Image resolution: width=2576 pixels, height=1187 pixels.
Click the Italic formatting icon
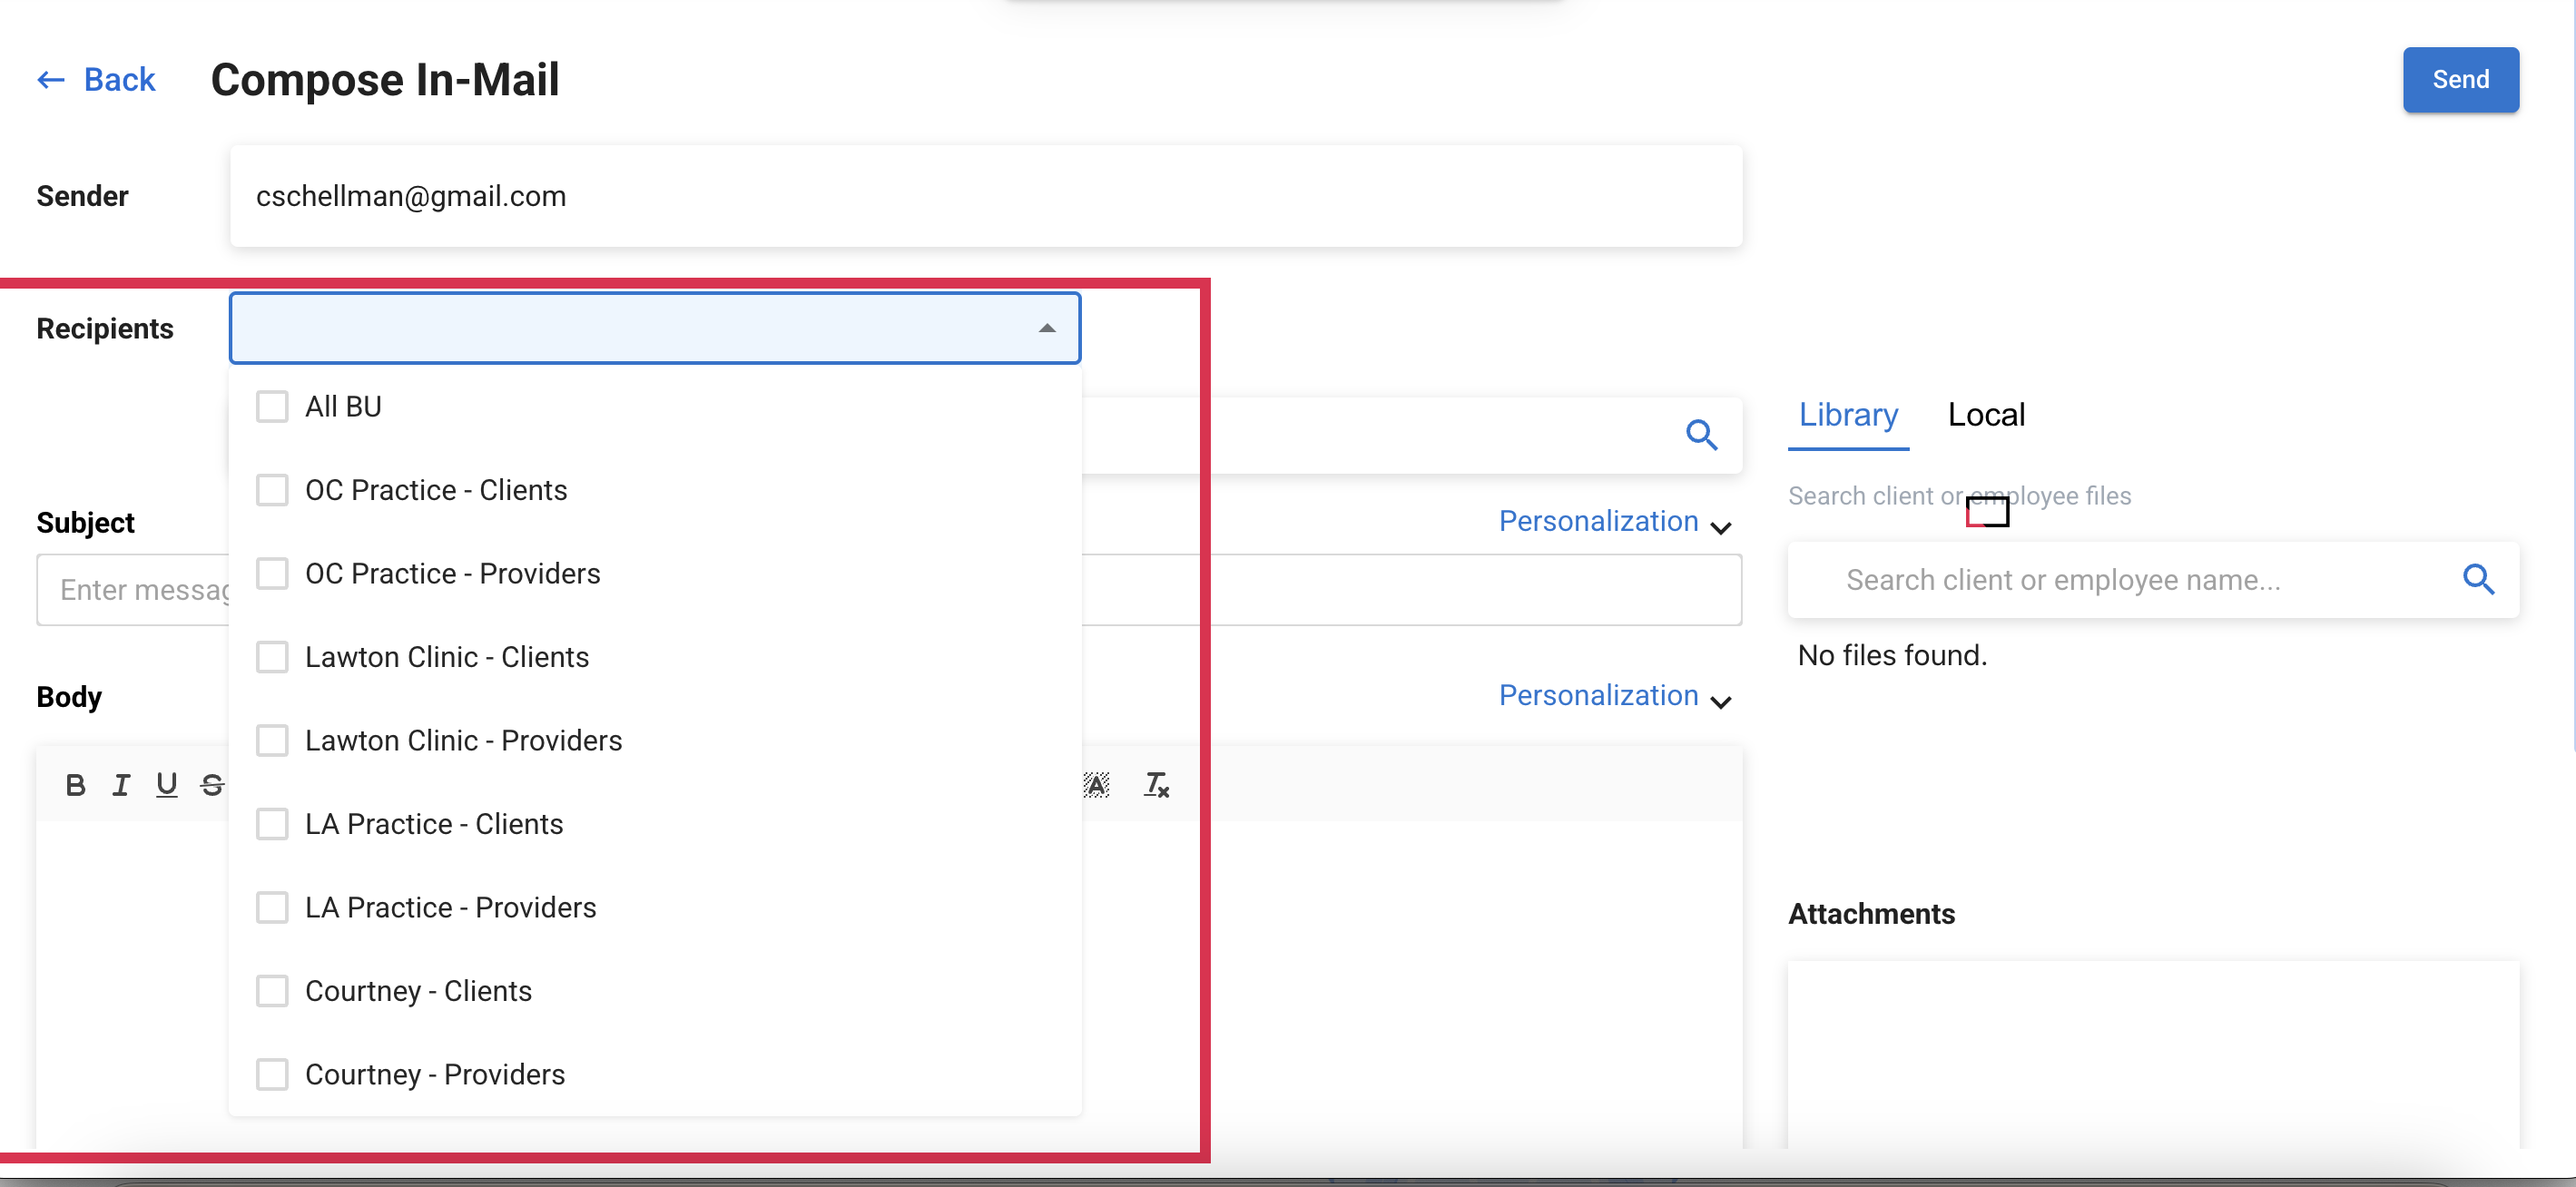(x=121, y=785)
